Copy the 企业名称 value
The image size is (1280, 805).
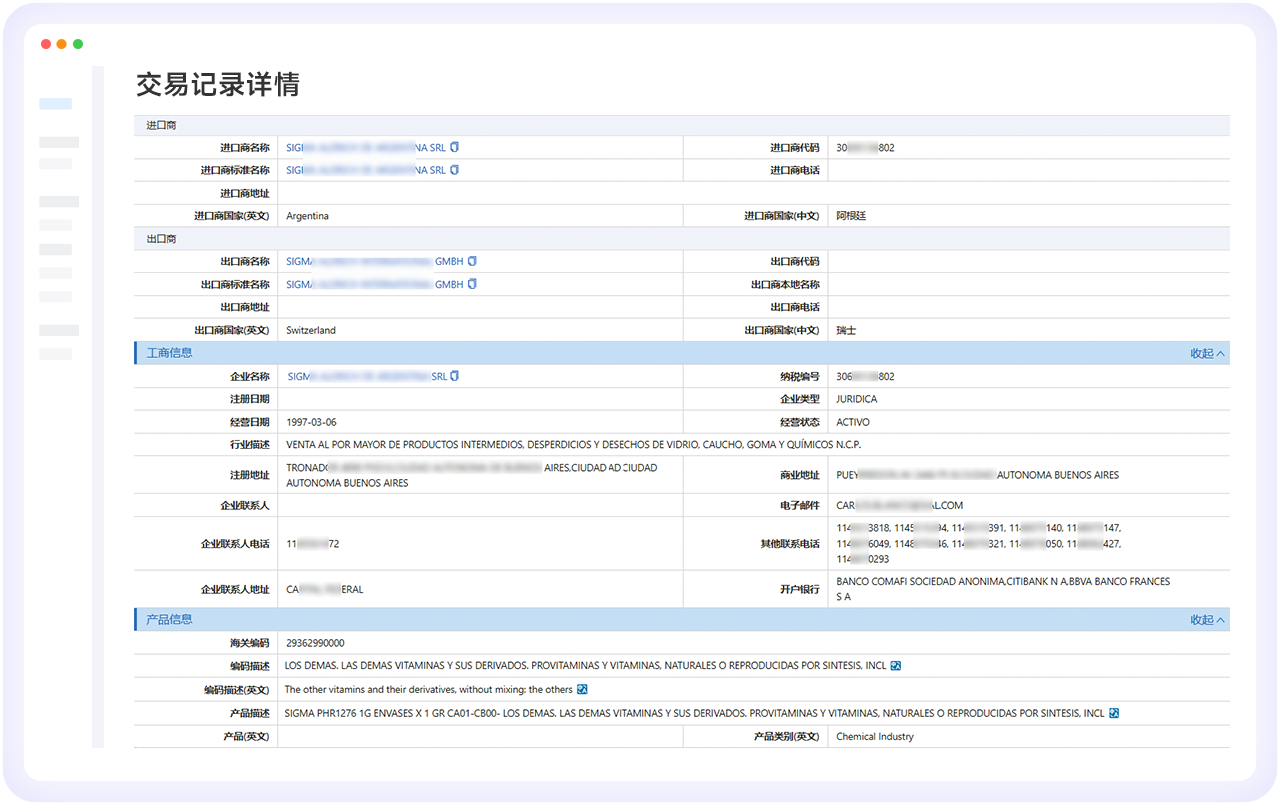click(x=456, y=377)
